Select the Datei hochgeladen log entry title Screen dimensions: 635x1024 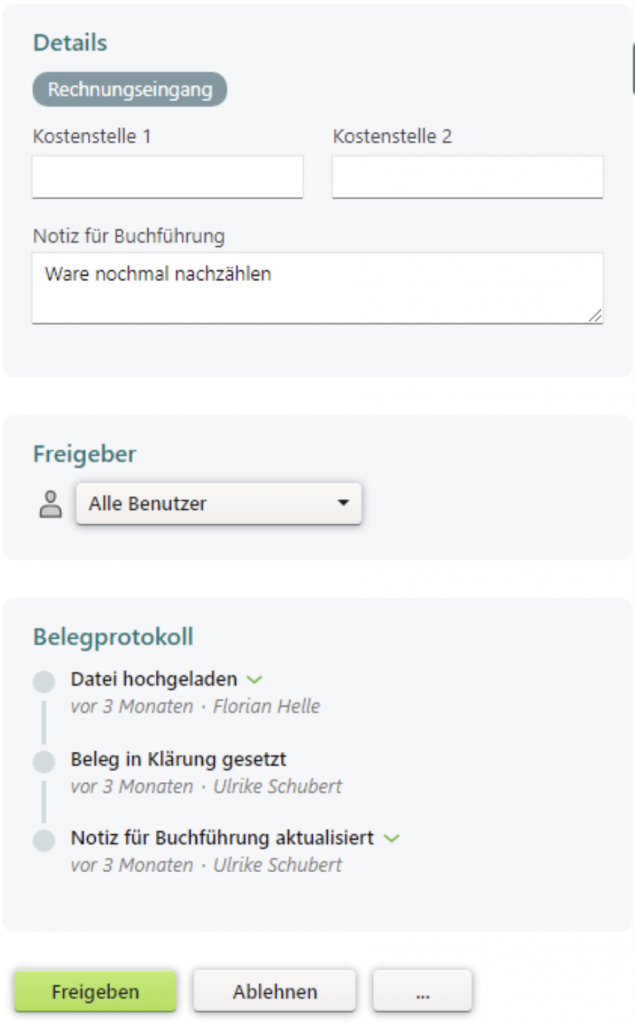[x=154, y=680]
